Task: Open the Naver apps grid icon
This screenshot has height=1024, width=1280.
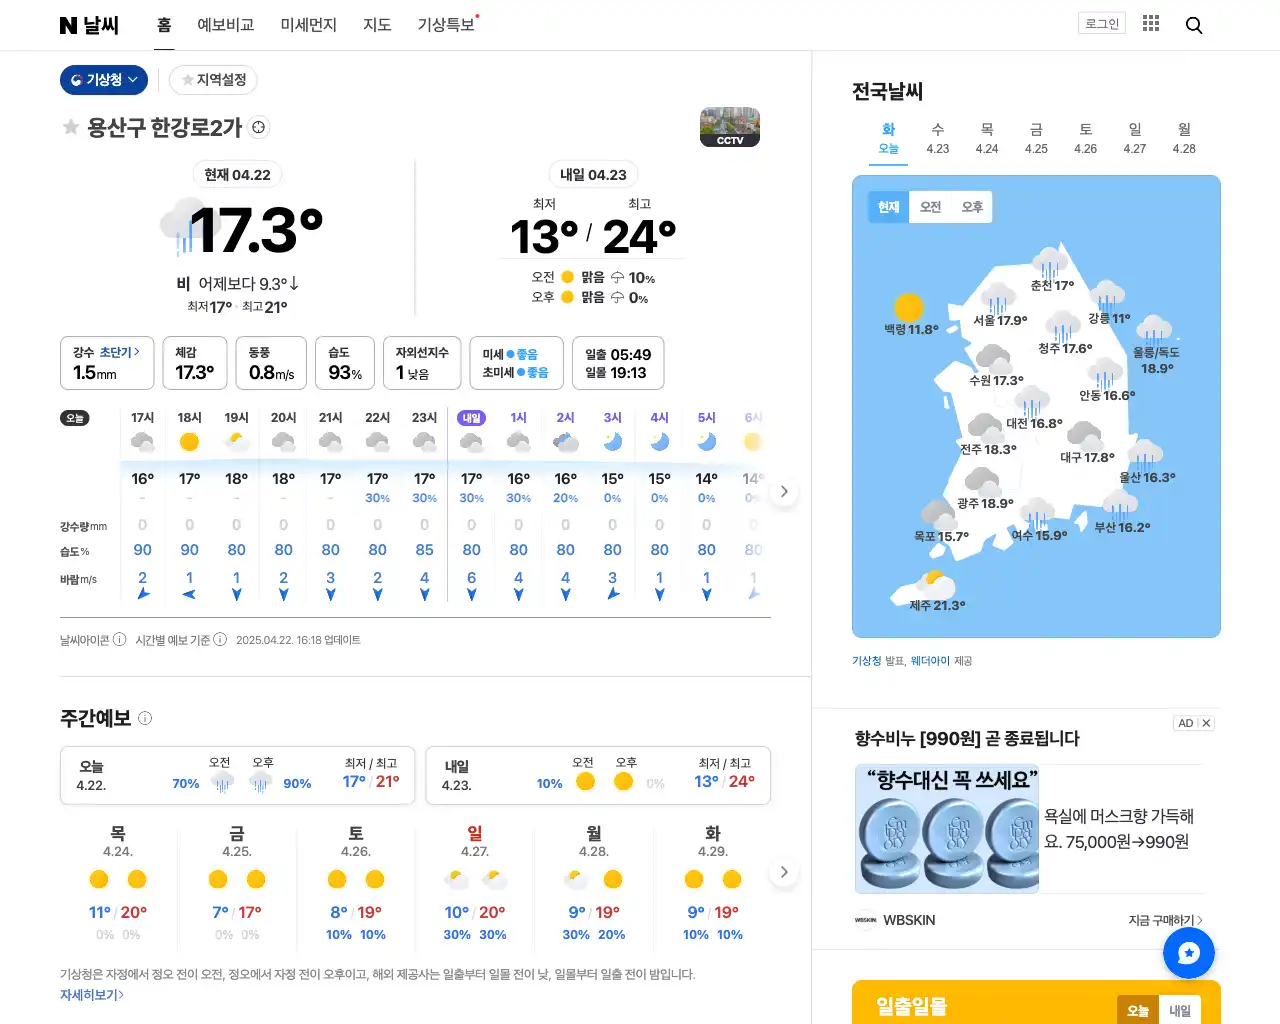Action: tap(1150, 25)
